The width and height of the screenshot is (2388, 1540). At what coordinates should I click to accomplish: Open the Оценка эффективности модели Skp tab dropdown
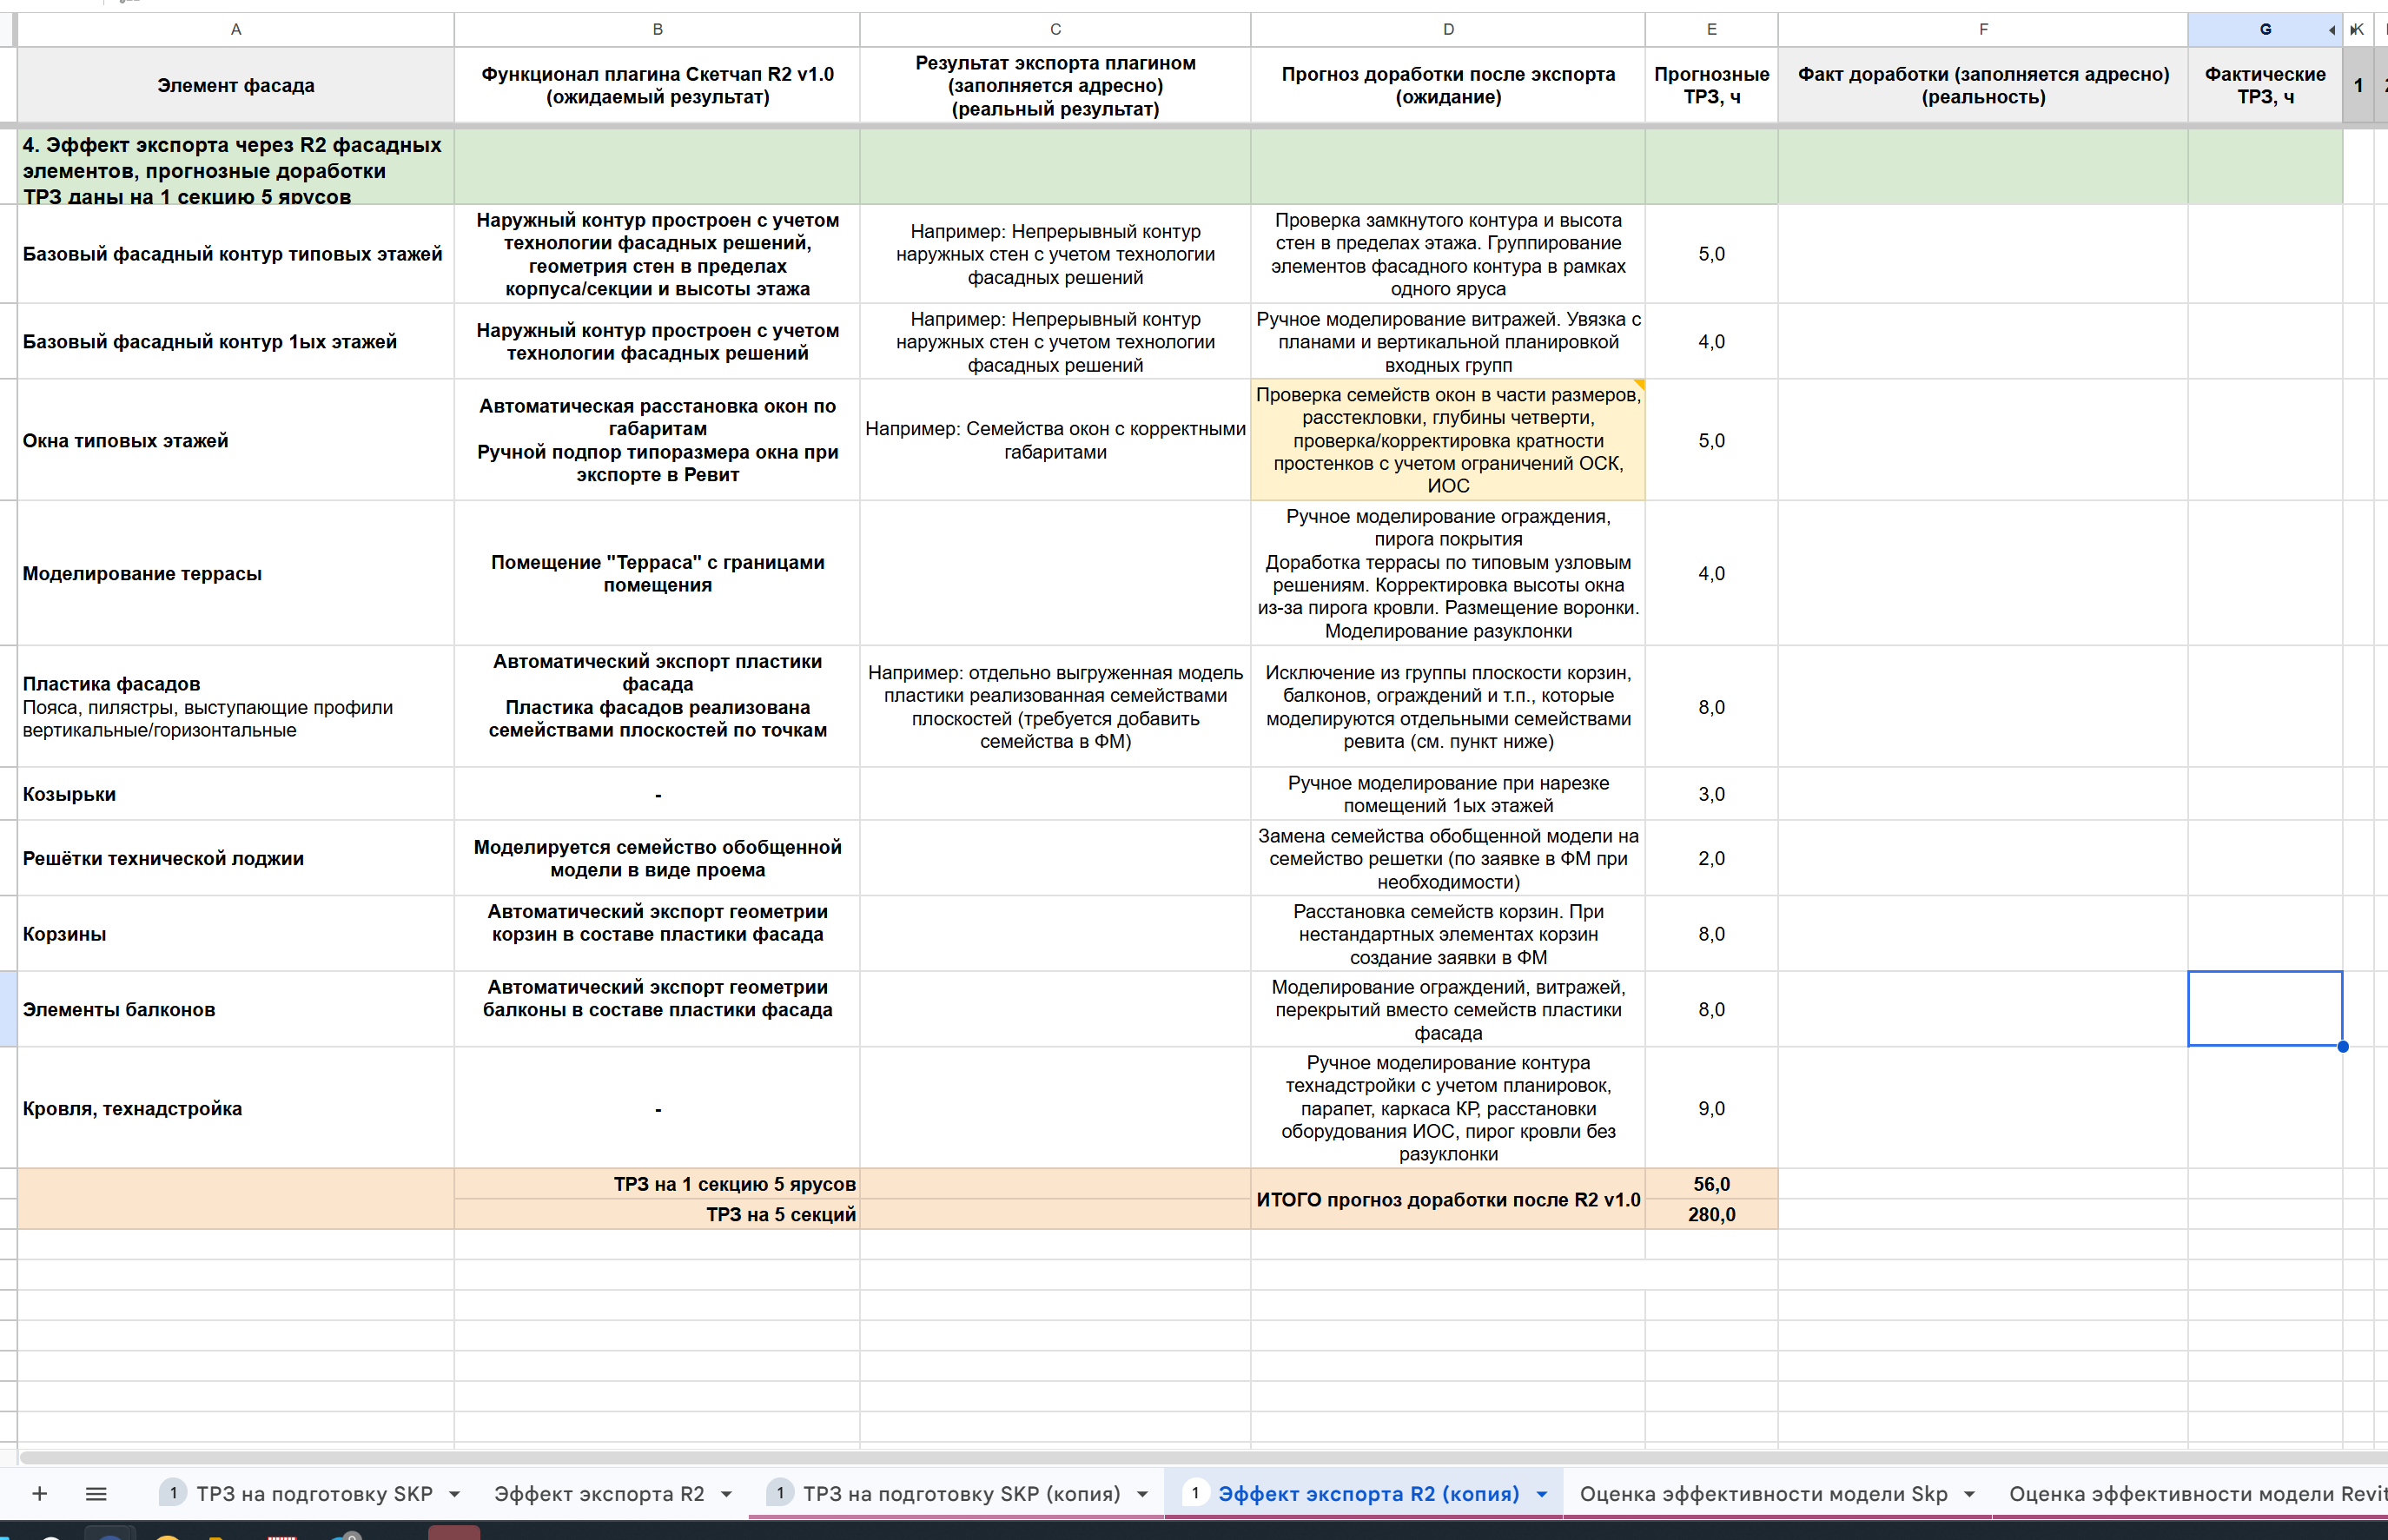tap(1970, 1494)
